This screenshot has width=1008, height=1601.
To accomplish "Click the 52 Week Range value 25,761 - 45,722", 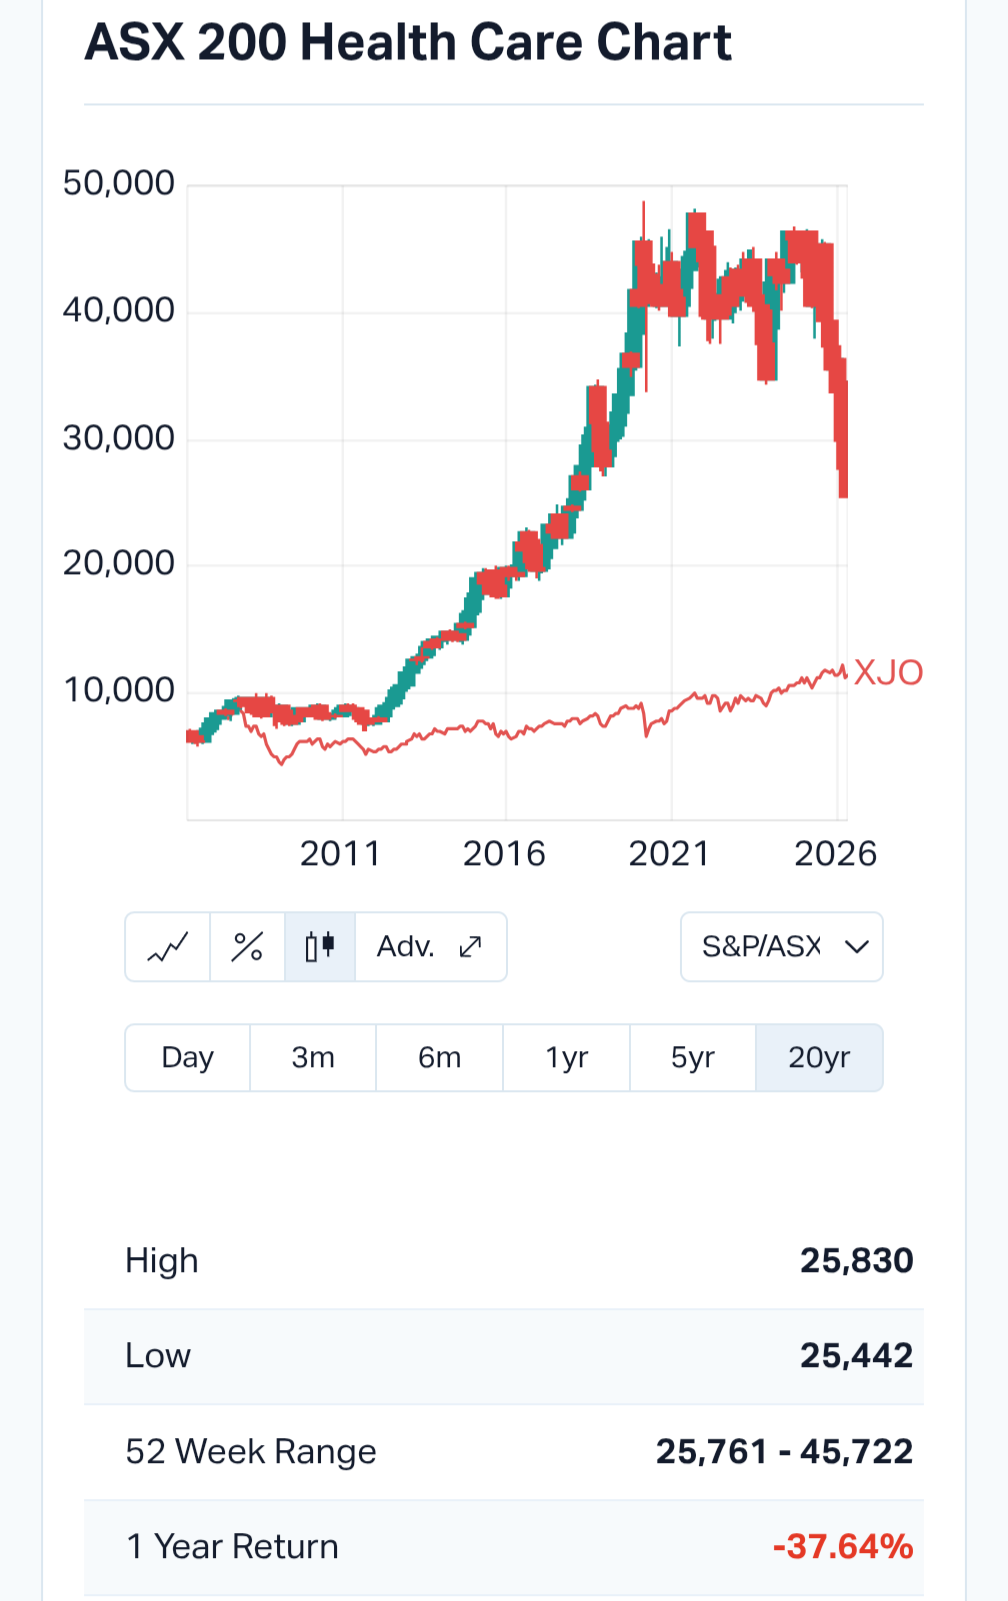I will [x=785, y=1451].
